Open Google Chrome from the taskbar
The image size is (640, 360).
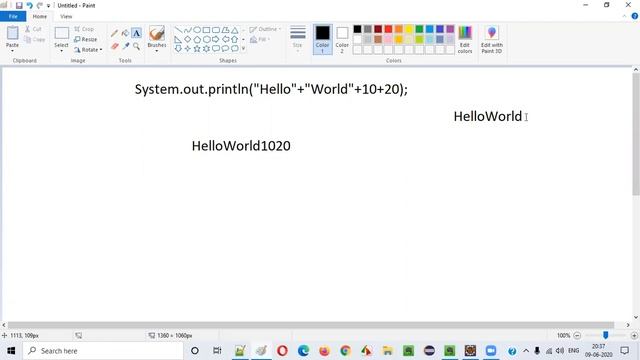click(x=345, y=351)
